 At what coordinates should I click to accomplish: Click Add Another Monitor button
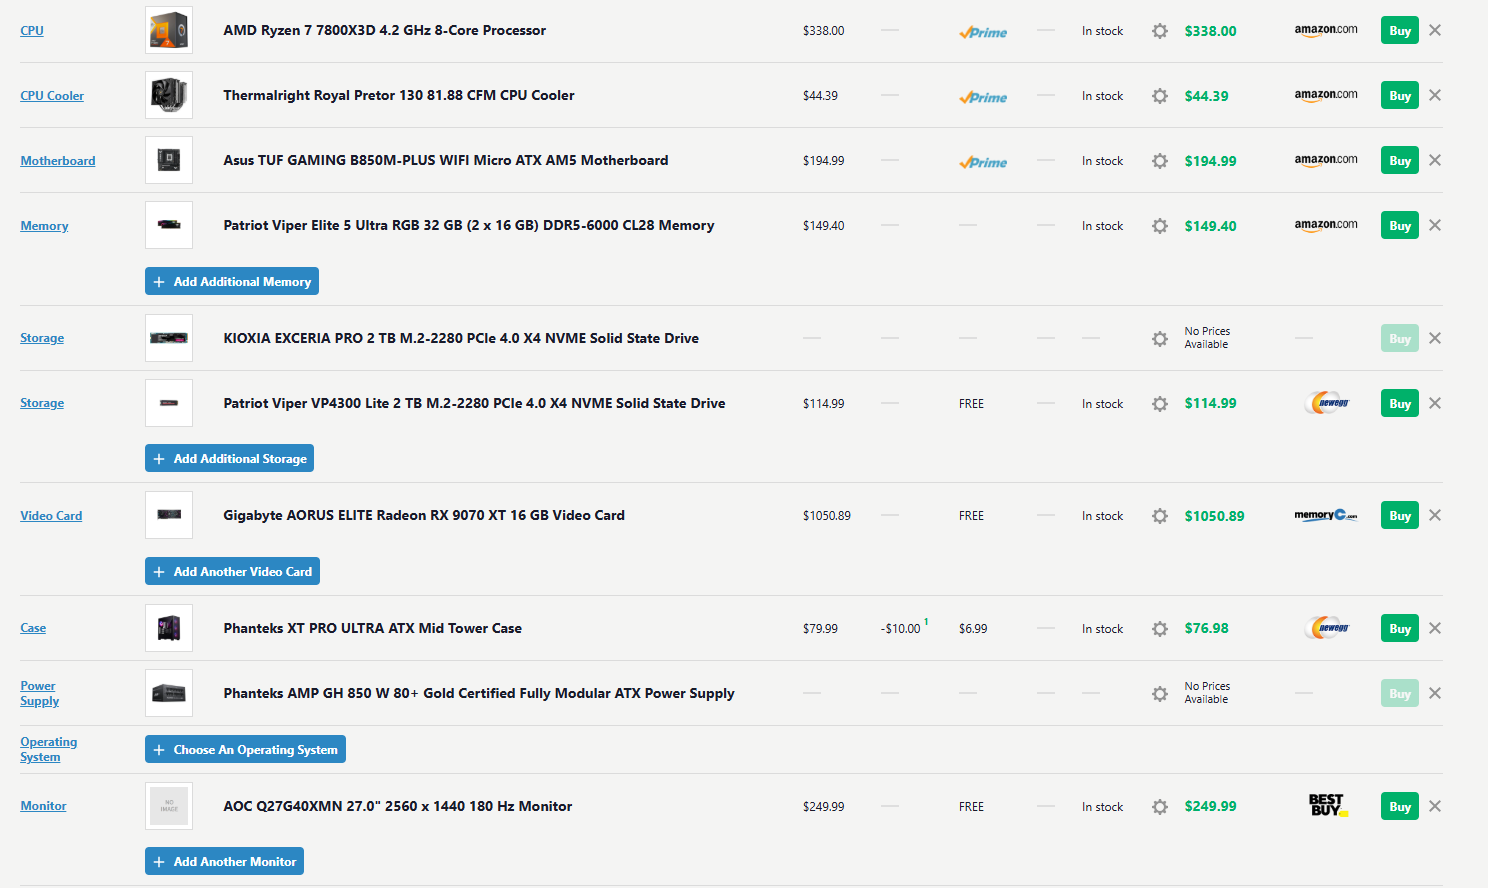(x=224, y=861)
